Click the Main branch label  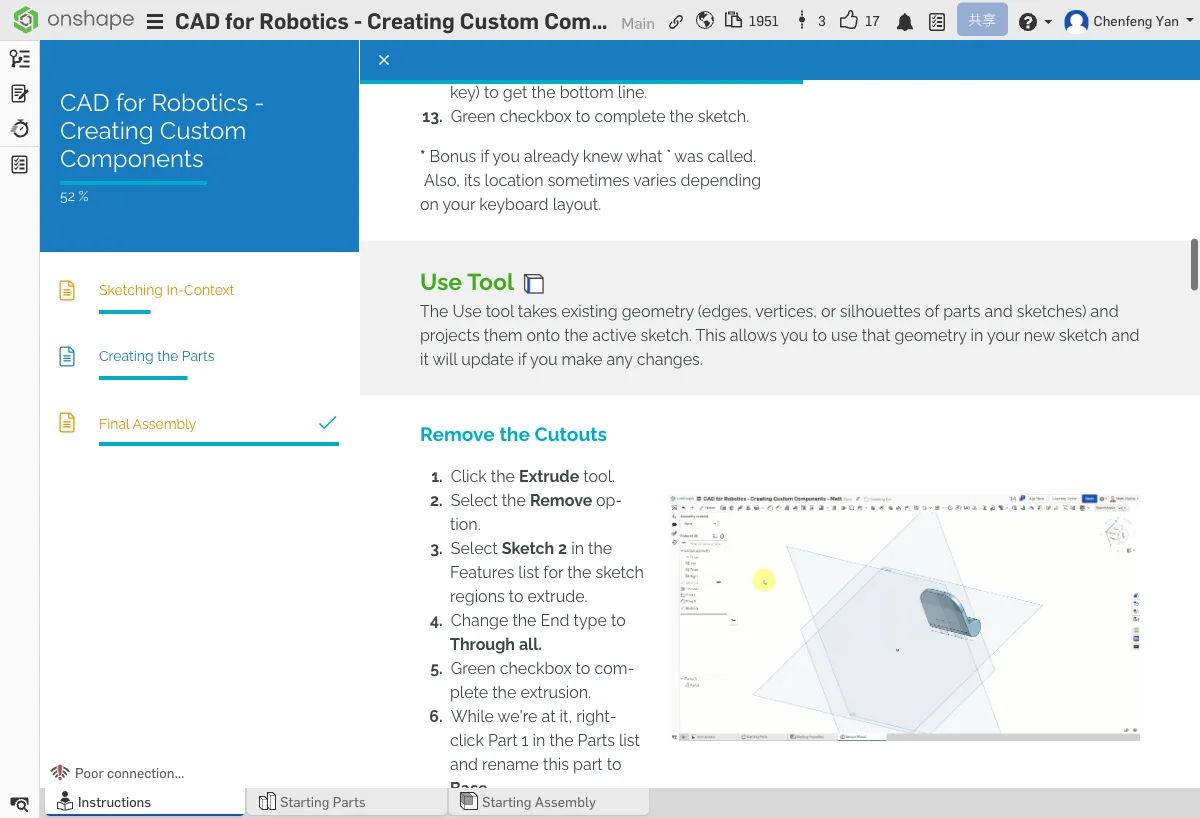(x=638, y=23)
